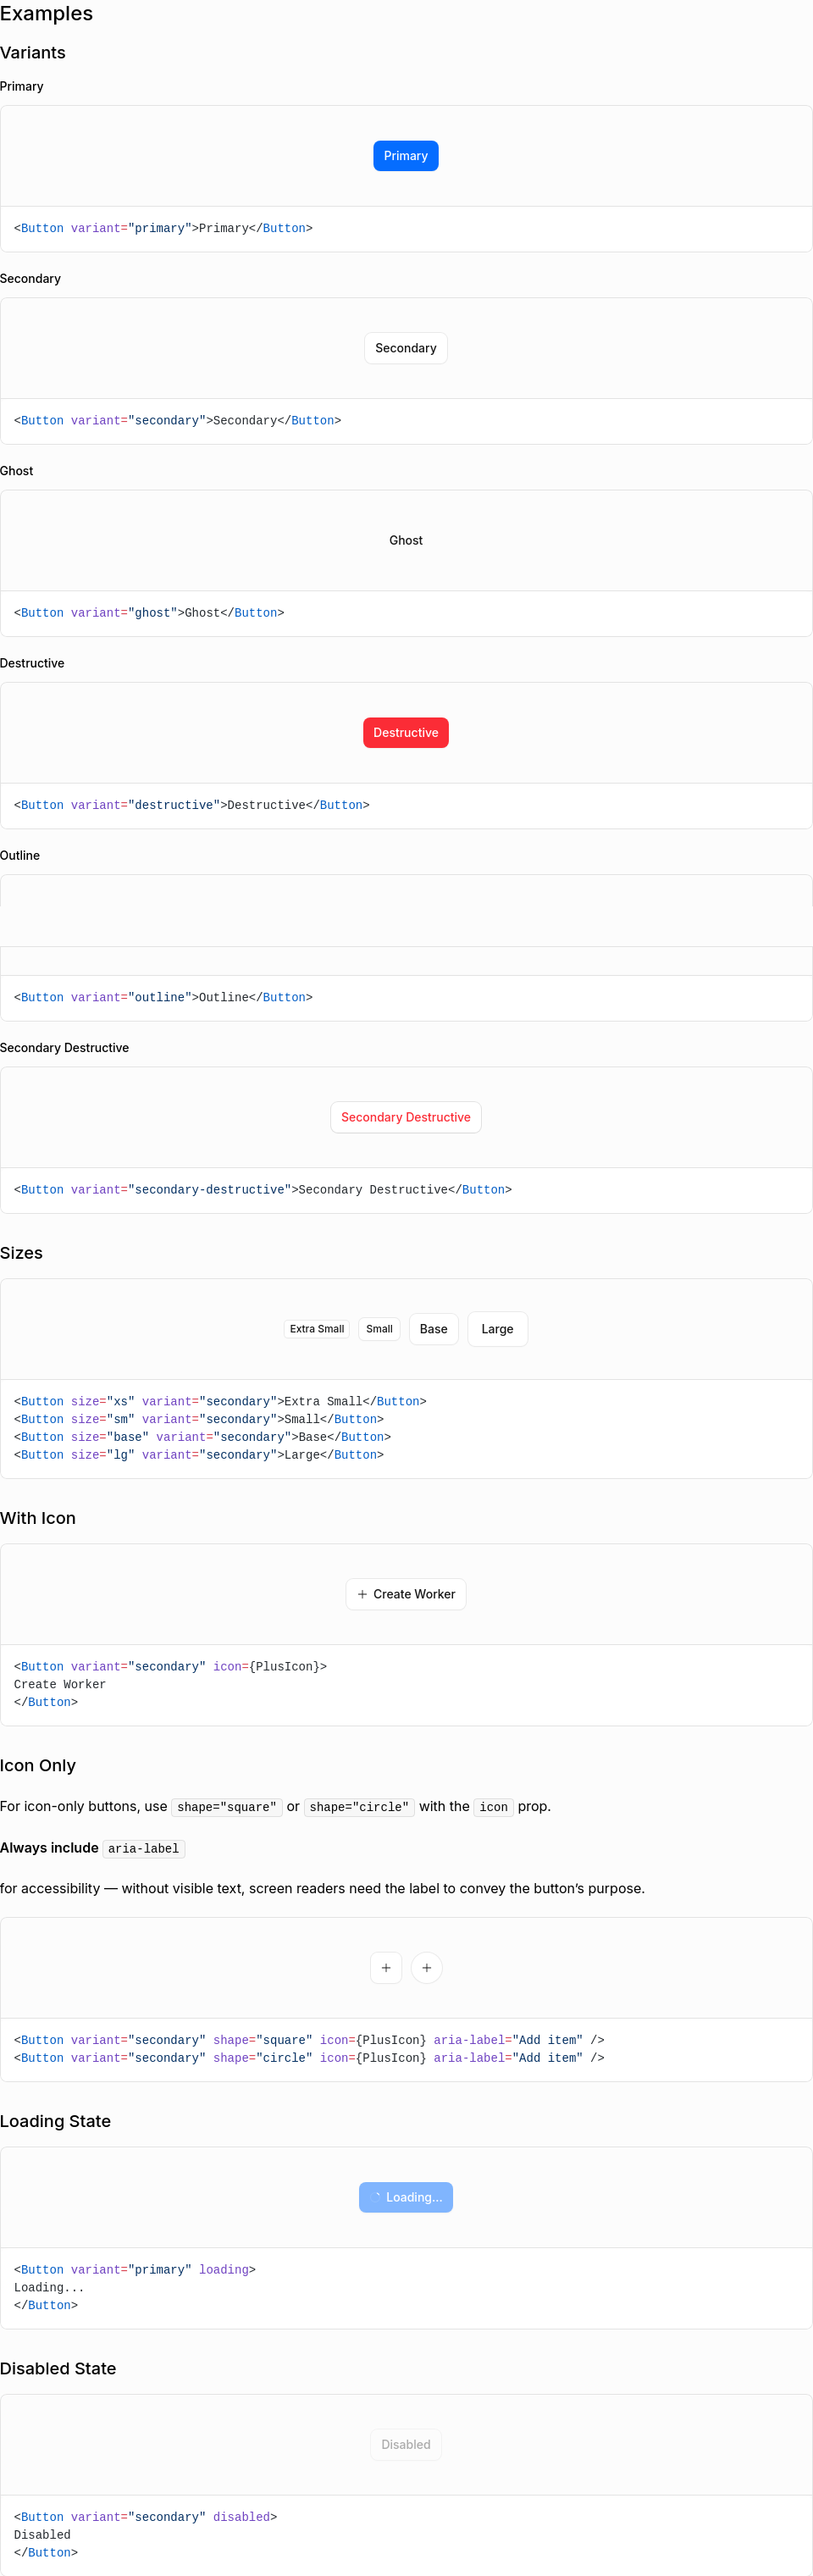The height and width of the screenshot is (2576, 813).
Task: Click the variant="destructive" code snippet line
Action: pyautogui.click(x=192, y=806)
